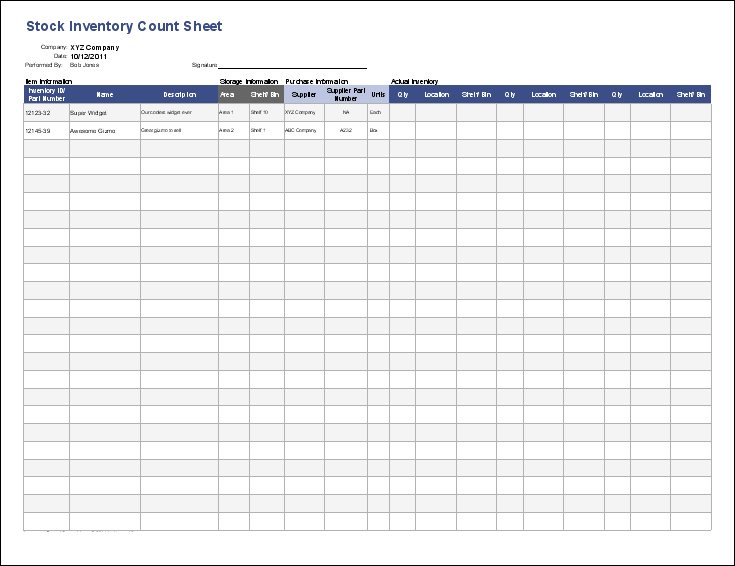Select the Purchase Information section heading
735x566 pixels.
317,82
